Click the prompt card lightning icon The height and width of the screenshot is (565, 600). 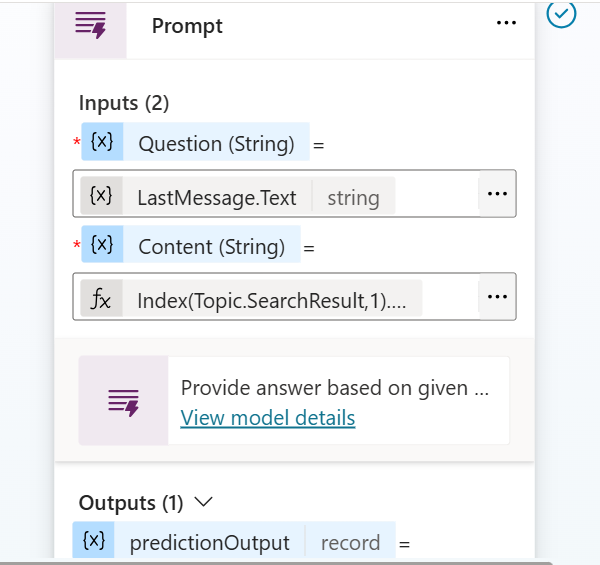coord(123,402)
